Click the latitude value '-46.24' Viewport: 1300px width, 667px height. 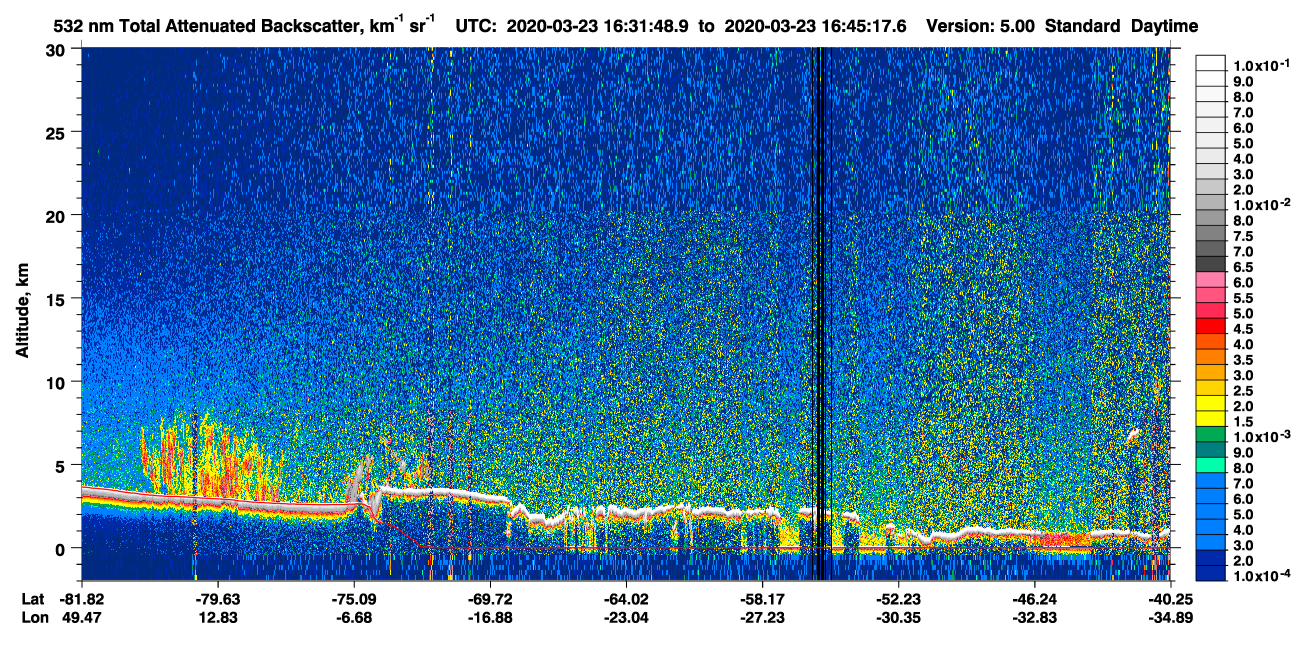(x=1034, y=599)
